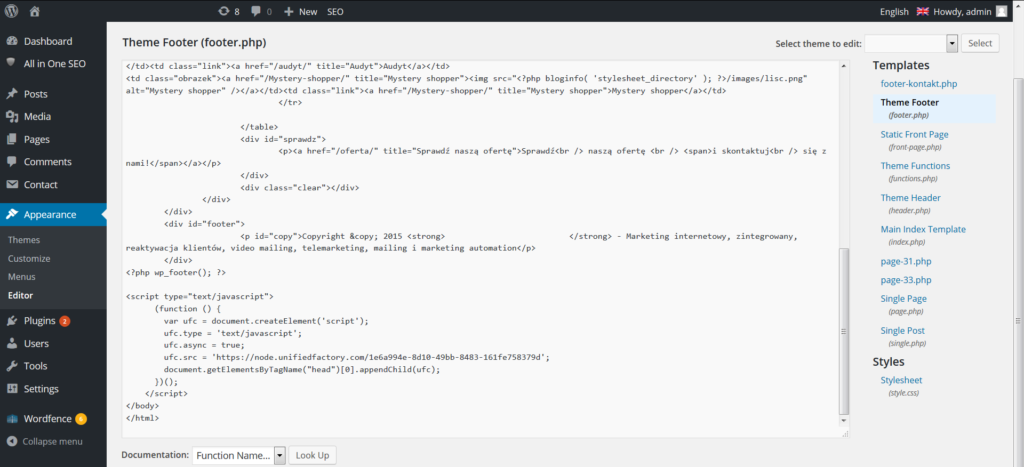The height and width of the screenshot is (467, 1024).
Task: Open the Single Page template
Action: coord(903,298)
